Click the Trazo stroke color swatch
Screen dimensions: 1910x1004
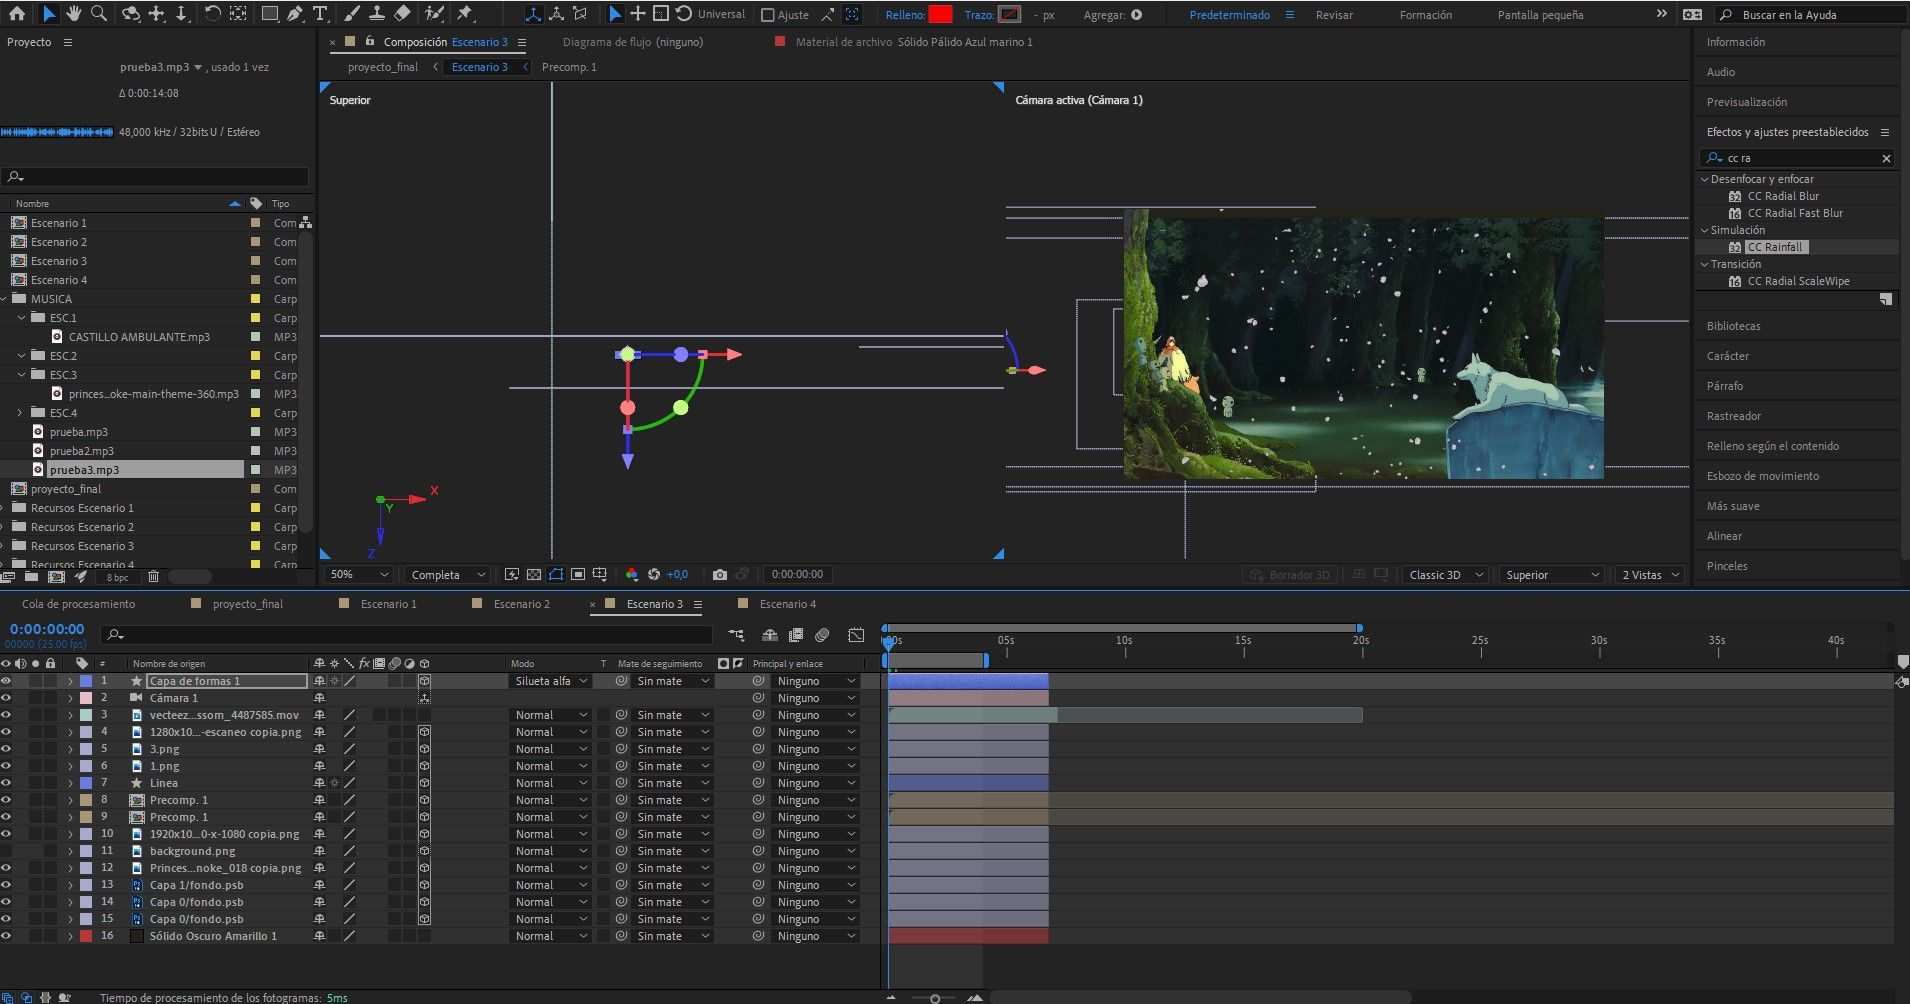(x=1009, y=14)
